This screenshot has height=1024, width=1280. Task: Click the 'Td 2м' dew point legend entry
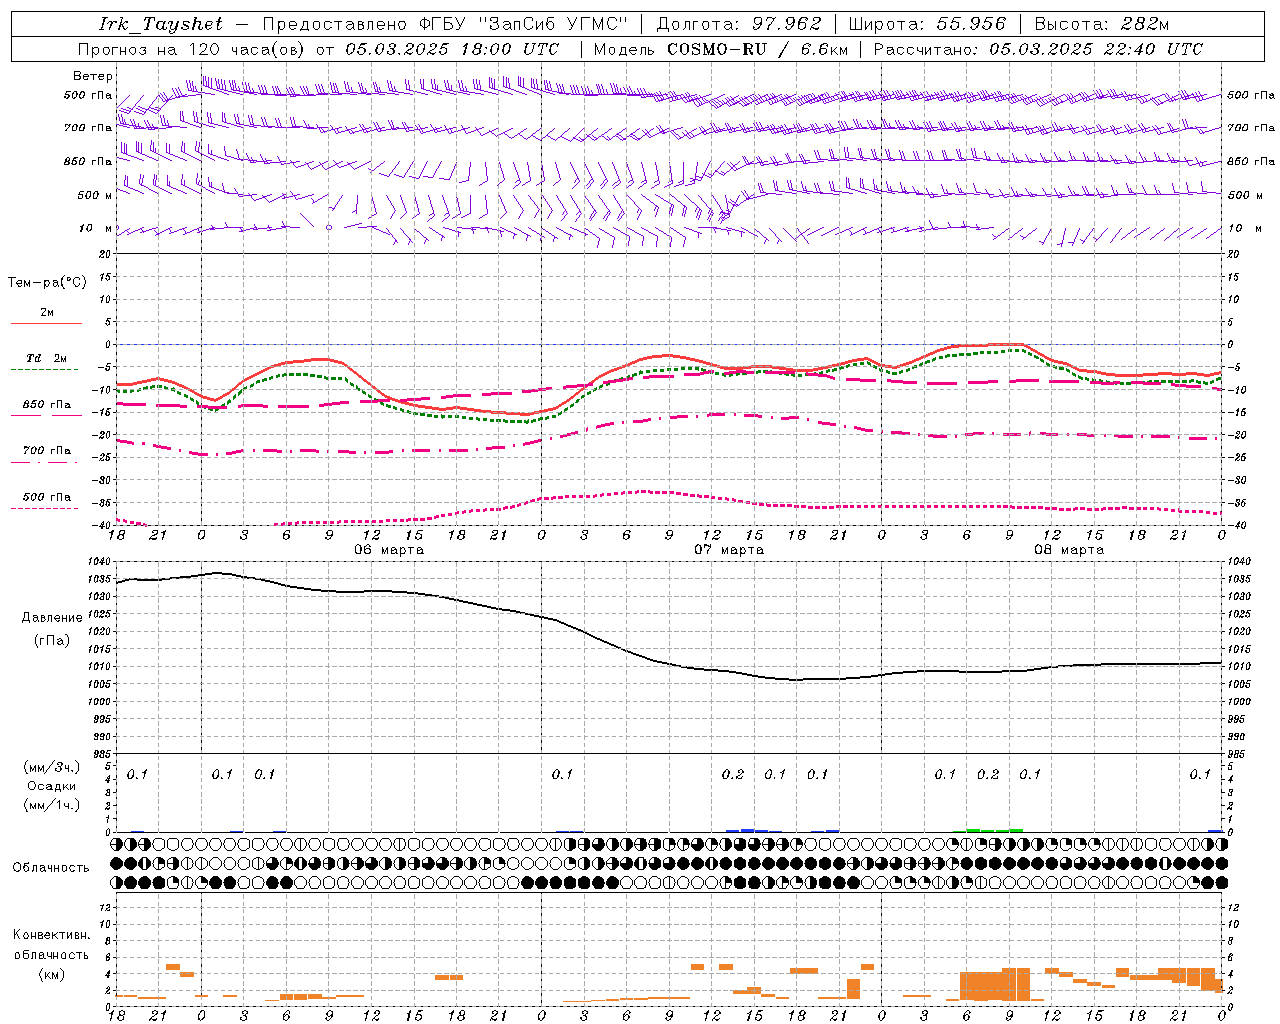click(x=46, y=358)
